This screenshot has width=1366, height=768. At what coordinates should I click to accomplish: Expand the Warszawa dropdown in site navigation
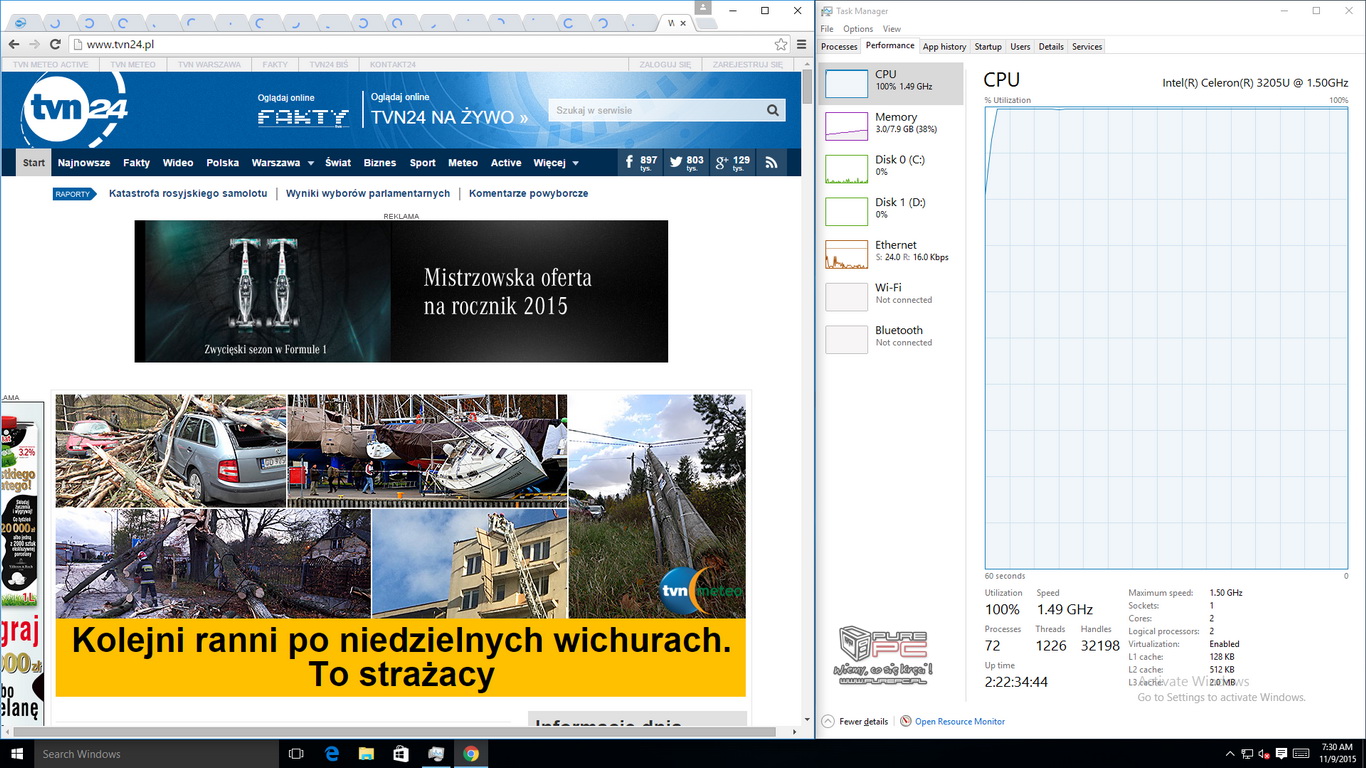[310, 163]
